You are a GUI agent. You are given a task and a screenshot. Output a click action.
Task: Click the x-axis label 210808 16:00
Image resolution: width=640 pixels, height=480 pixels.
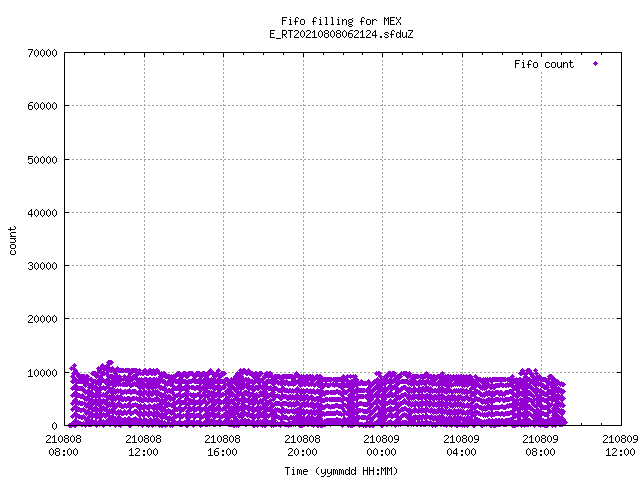pos(222,446)
